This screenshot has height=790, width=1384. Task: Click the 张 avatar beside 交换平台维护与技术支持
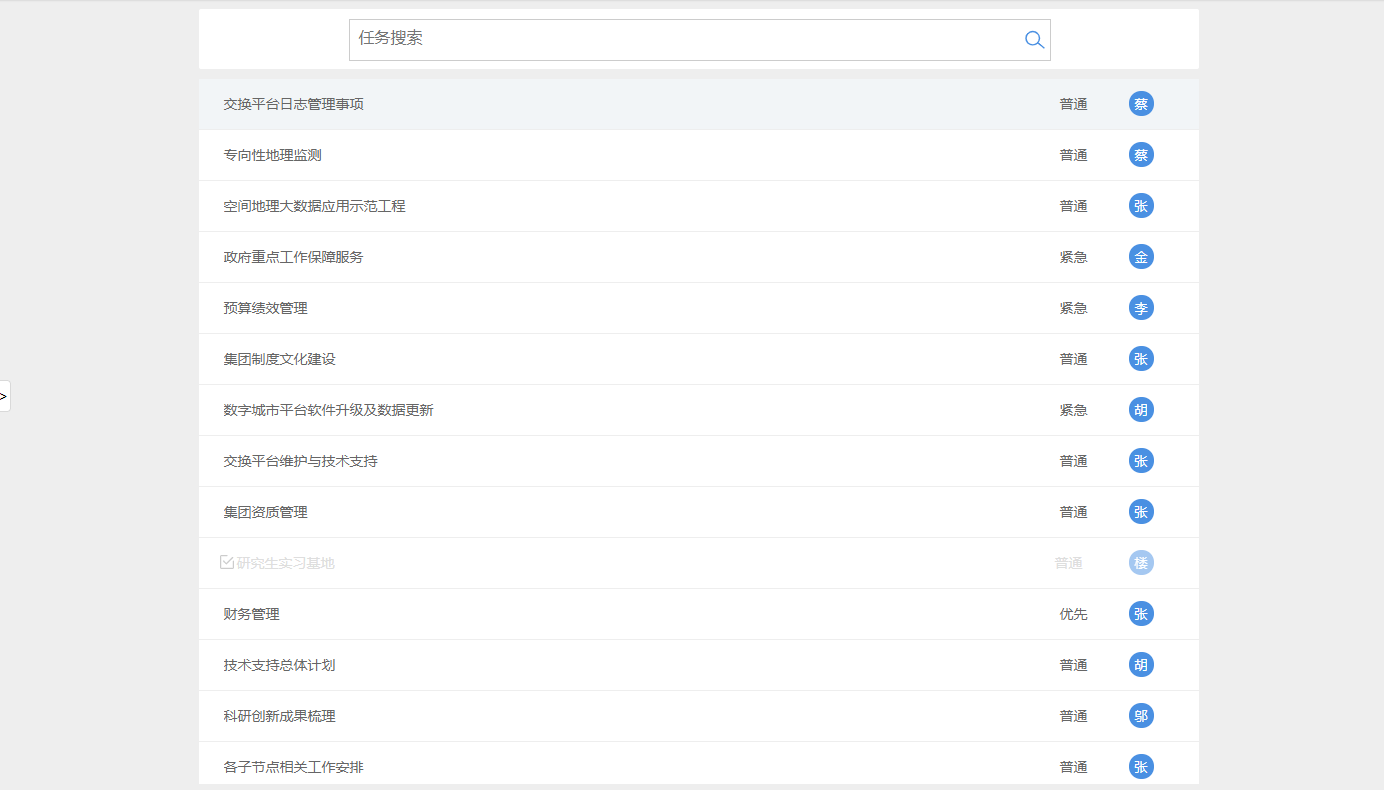tap(1141, 461)
